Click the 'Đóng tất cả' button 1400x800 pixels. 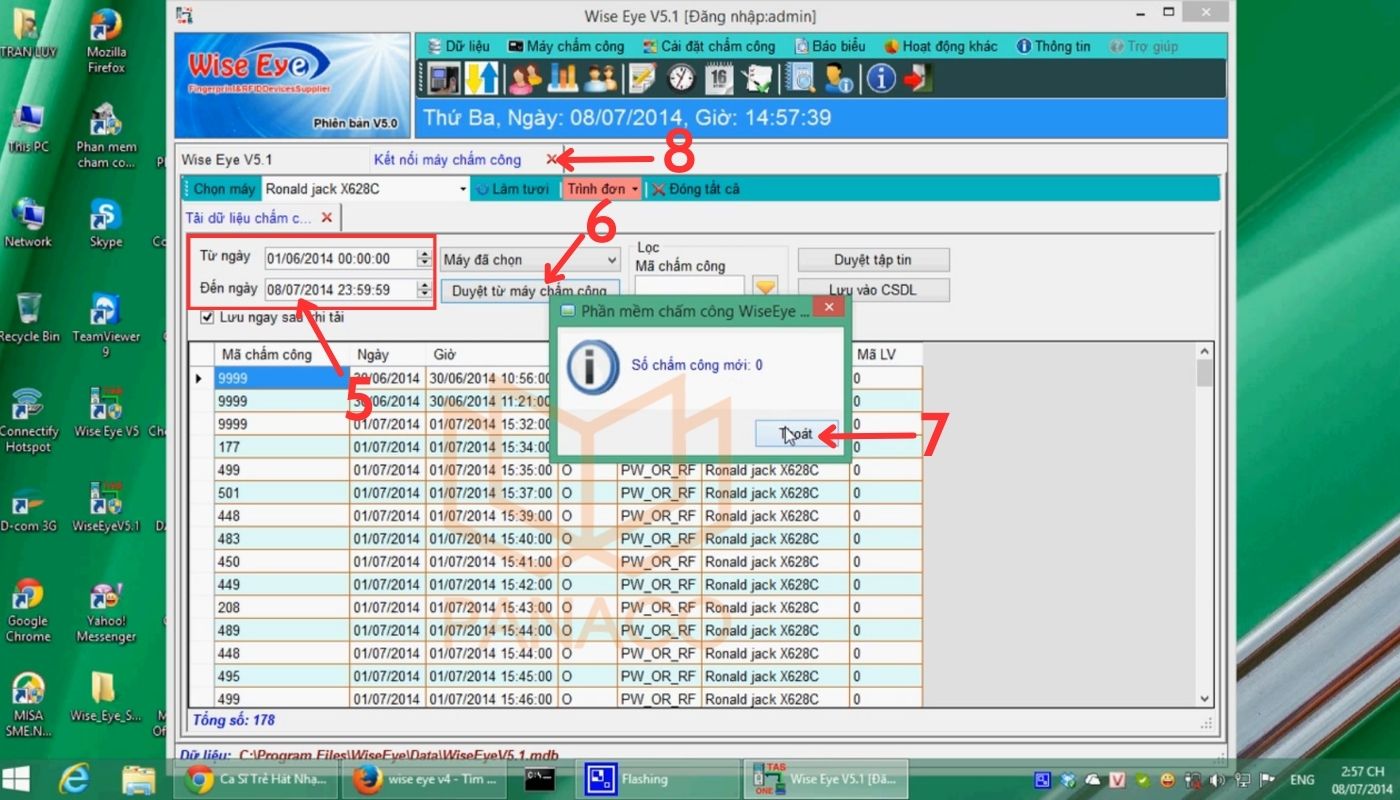pyautogui.click(x=696, y=188)
